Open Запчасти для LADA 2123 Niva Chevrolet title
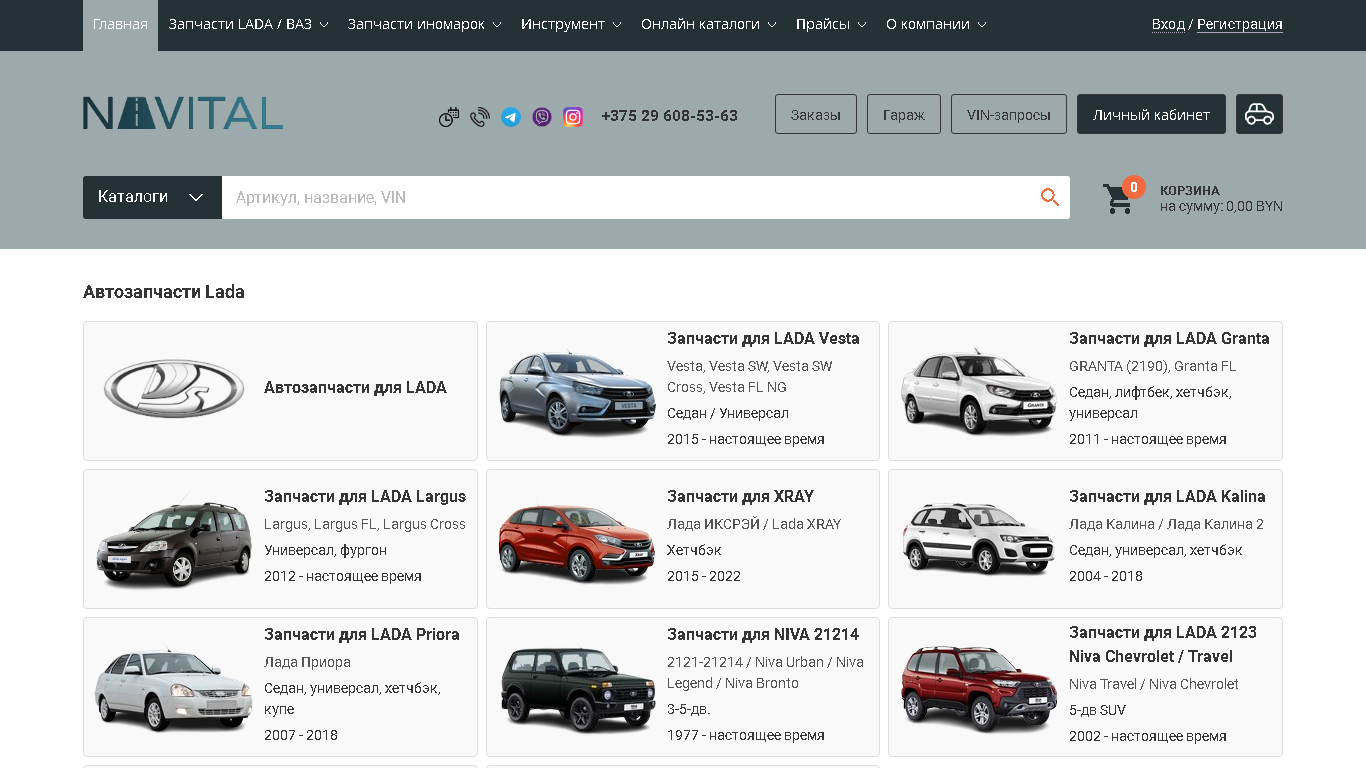This screenshot has width=1366, height=768. (x=1163, y=644)
